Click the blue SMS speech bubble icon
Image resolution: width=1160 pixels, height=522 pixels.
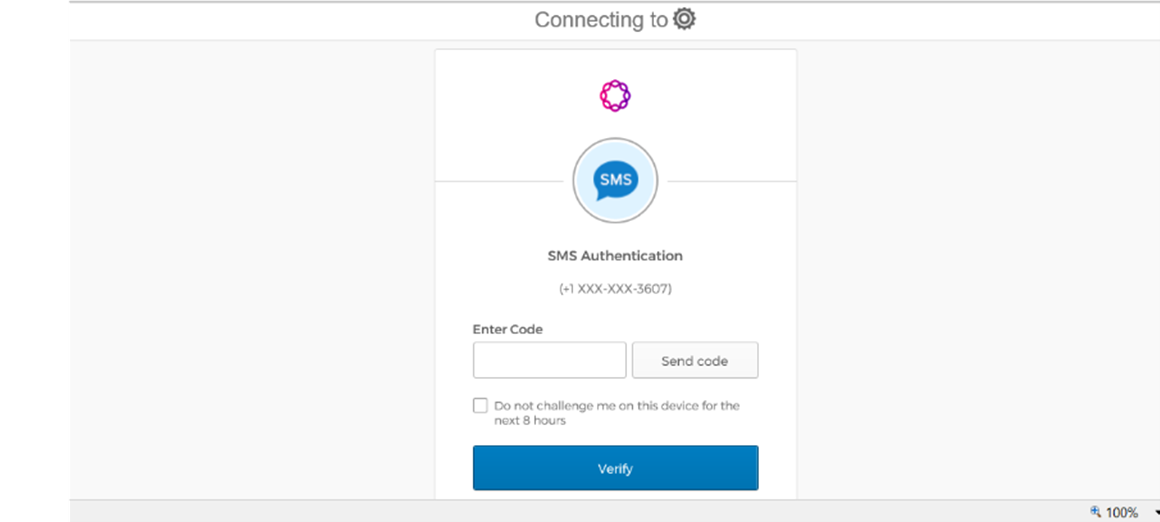coord(615,181)
